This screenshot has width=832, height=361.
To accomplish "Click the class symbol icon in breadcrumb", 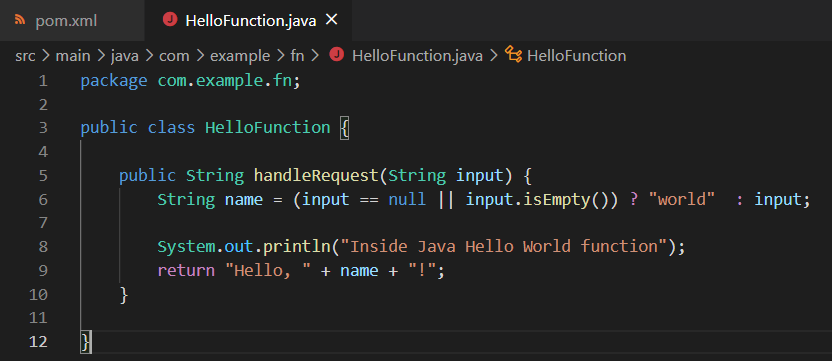I will tap(514, 55).
